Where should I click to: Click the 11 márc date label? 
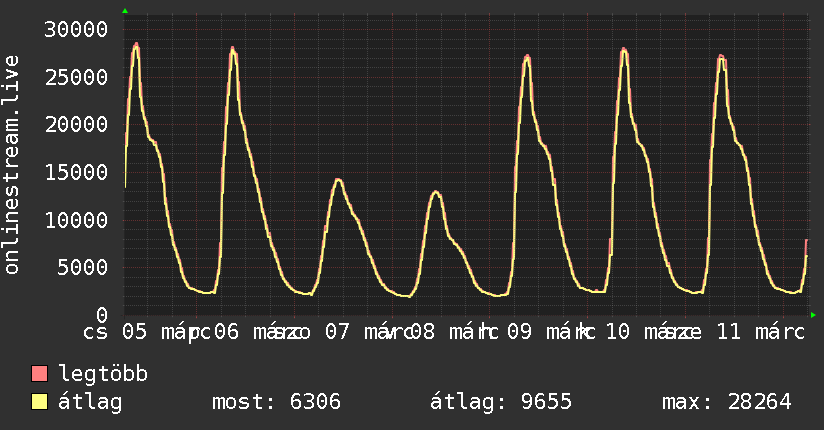tap(760, 332)
